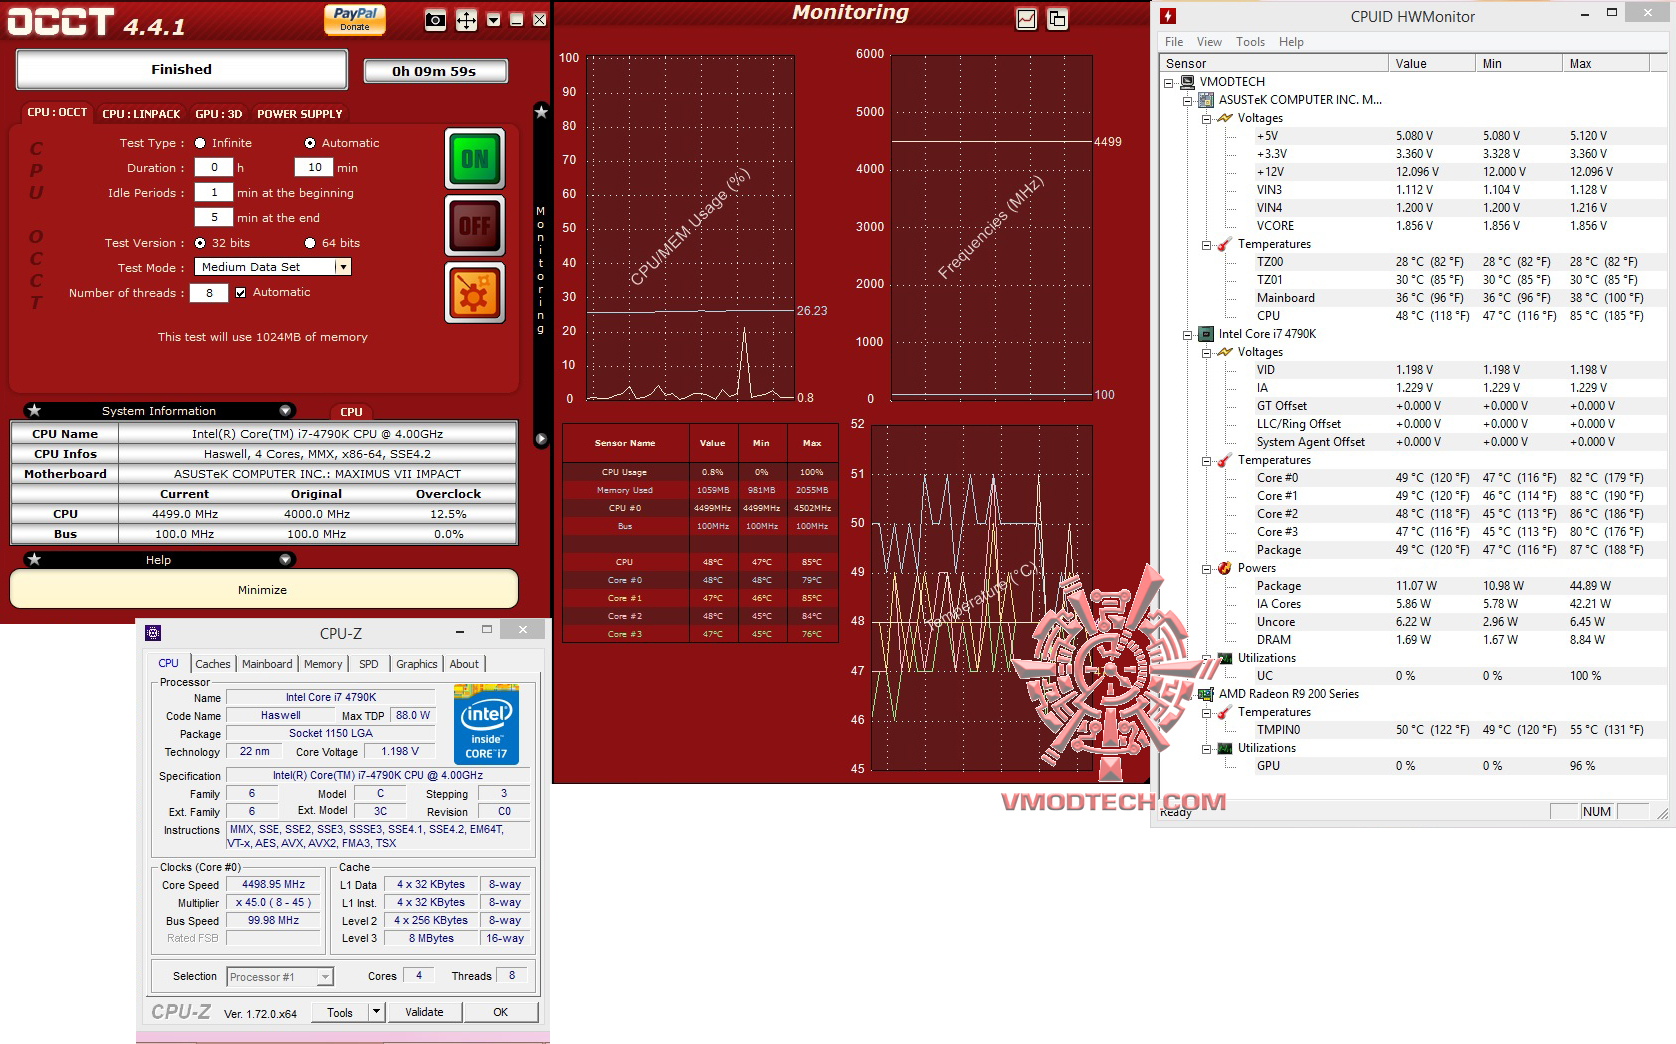Choose the 64 bits test version
The image size is (1676, 1044).
310,243
